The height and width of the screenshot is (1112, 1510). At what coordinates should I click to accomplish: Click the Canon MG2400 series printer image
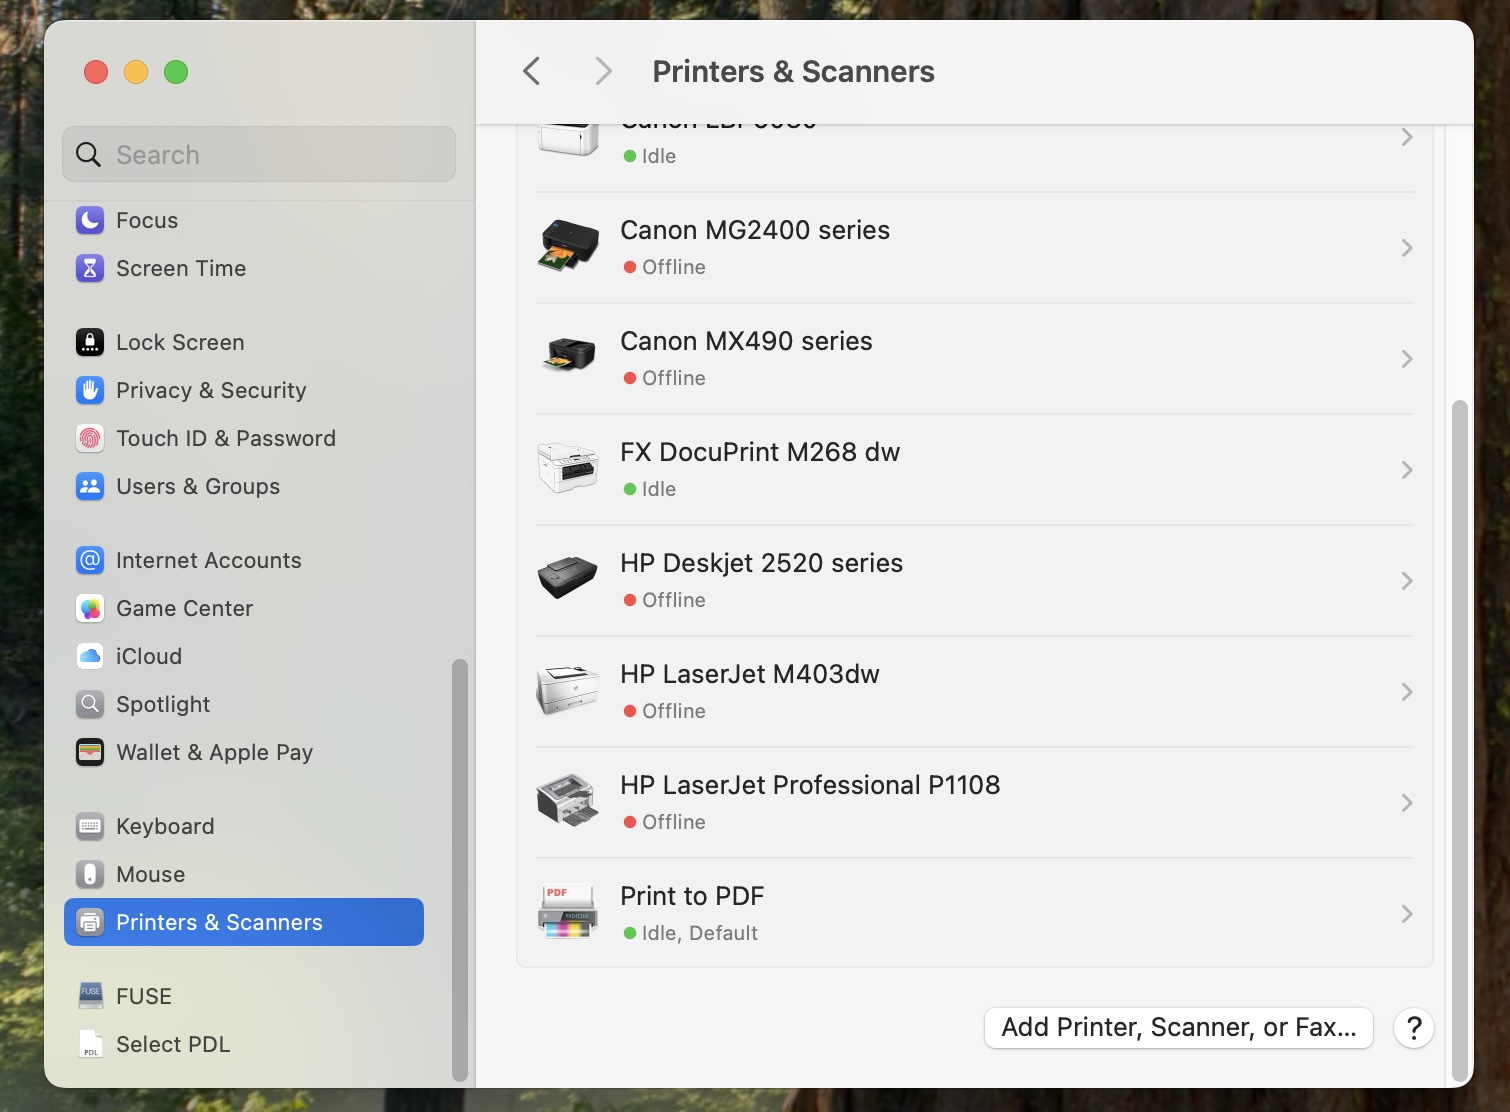[x=568, y=247]
